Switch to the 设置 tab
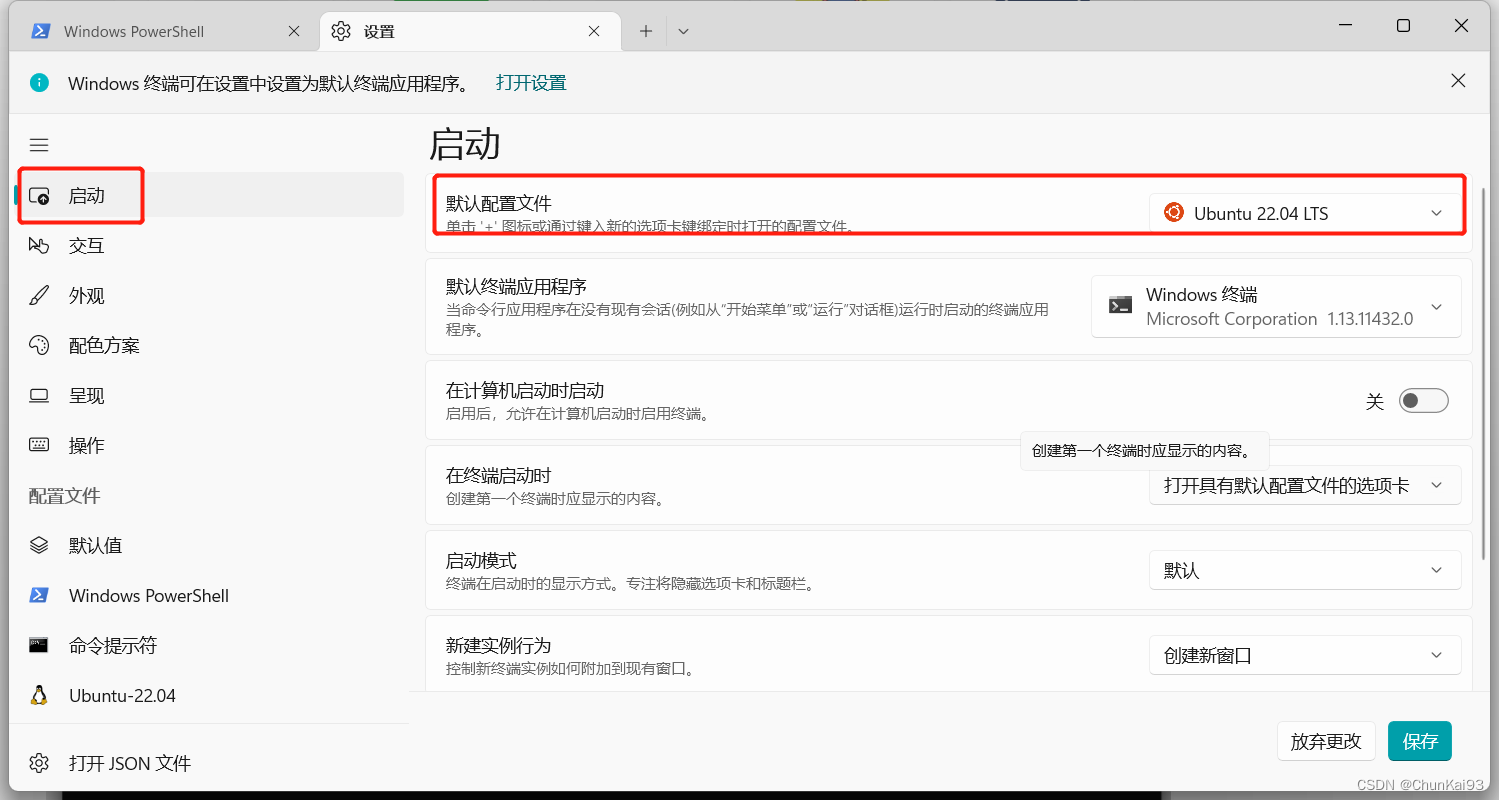Image resolution: width=1499 pixels, height=800 pixels. tap(469, 31)
